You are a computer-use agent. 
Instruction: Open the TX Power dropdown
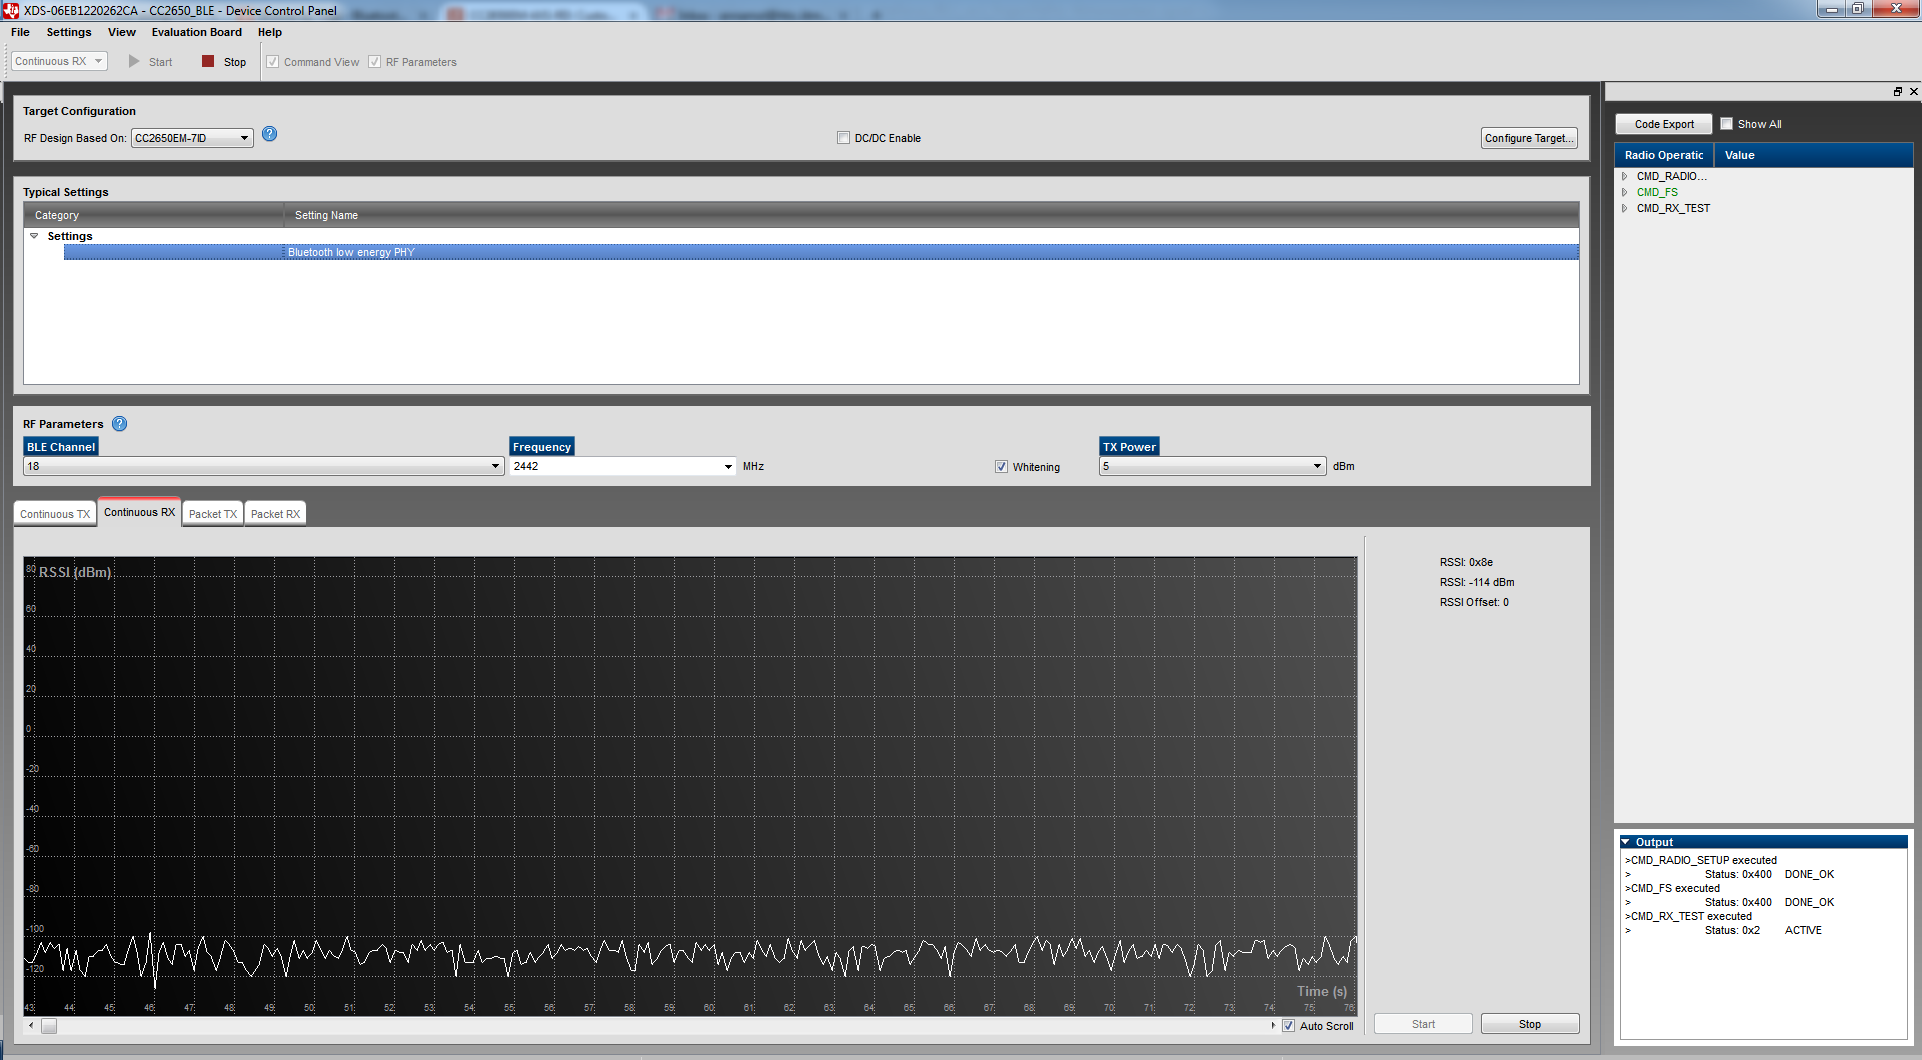point(1213,467)
